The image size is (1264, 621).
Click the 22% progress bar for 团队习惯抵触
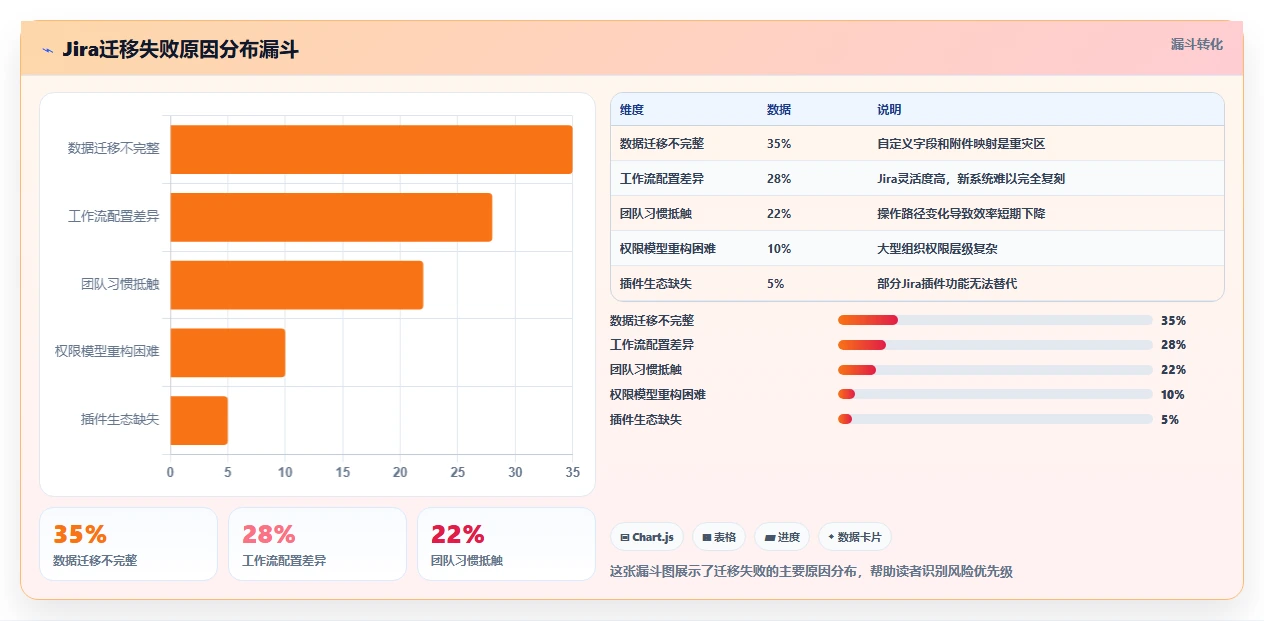(995, 370)
